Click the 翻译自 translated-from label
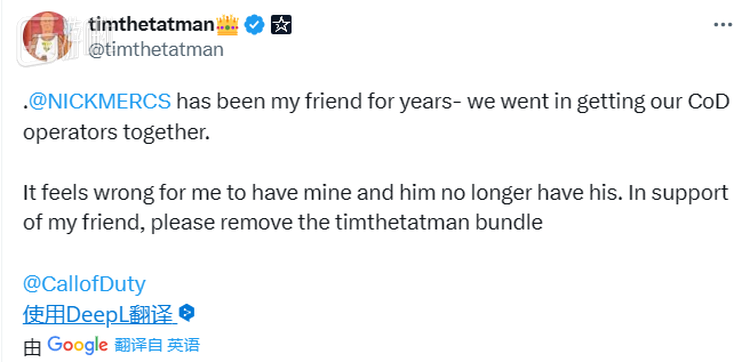The height and width of the screenshot is (362, 750). click(139, 345)
